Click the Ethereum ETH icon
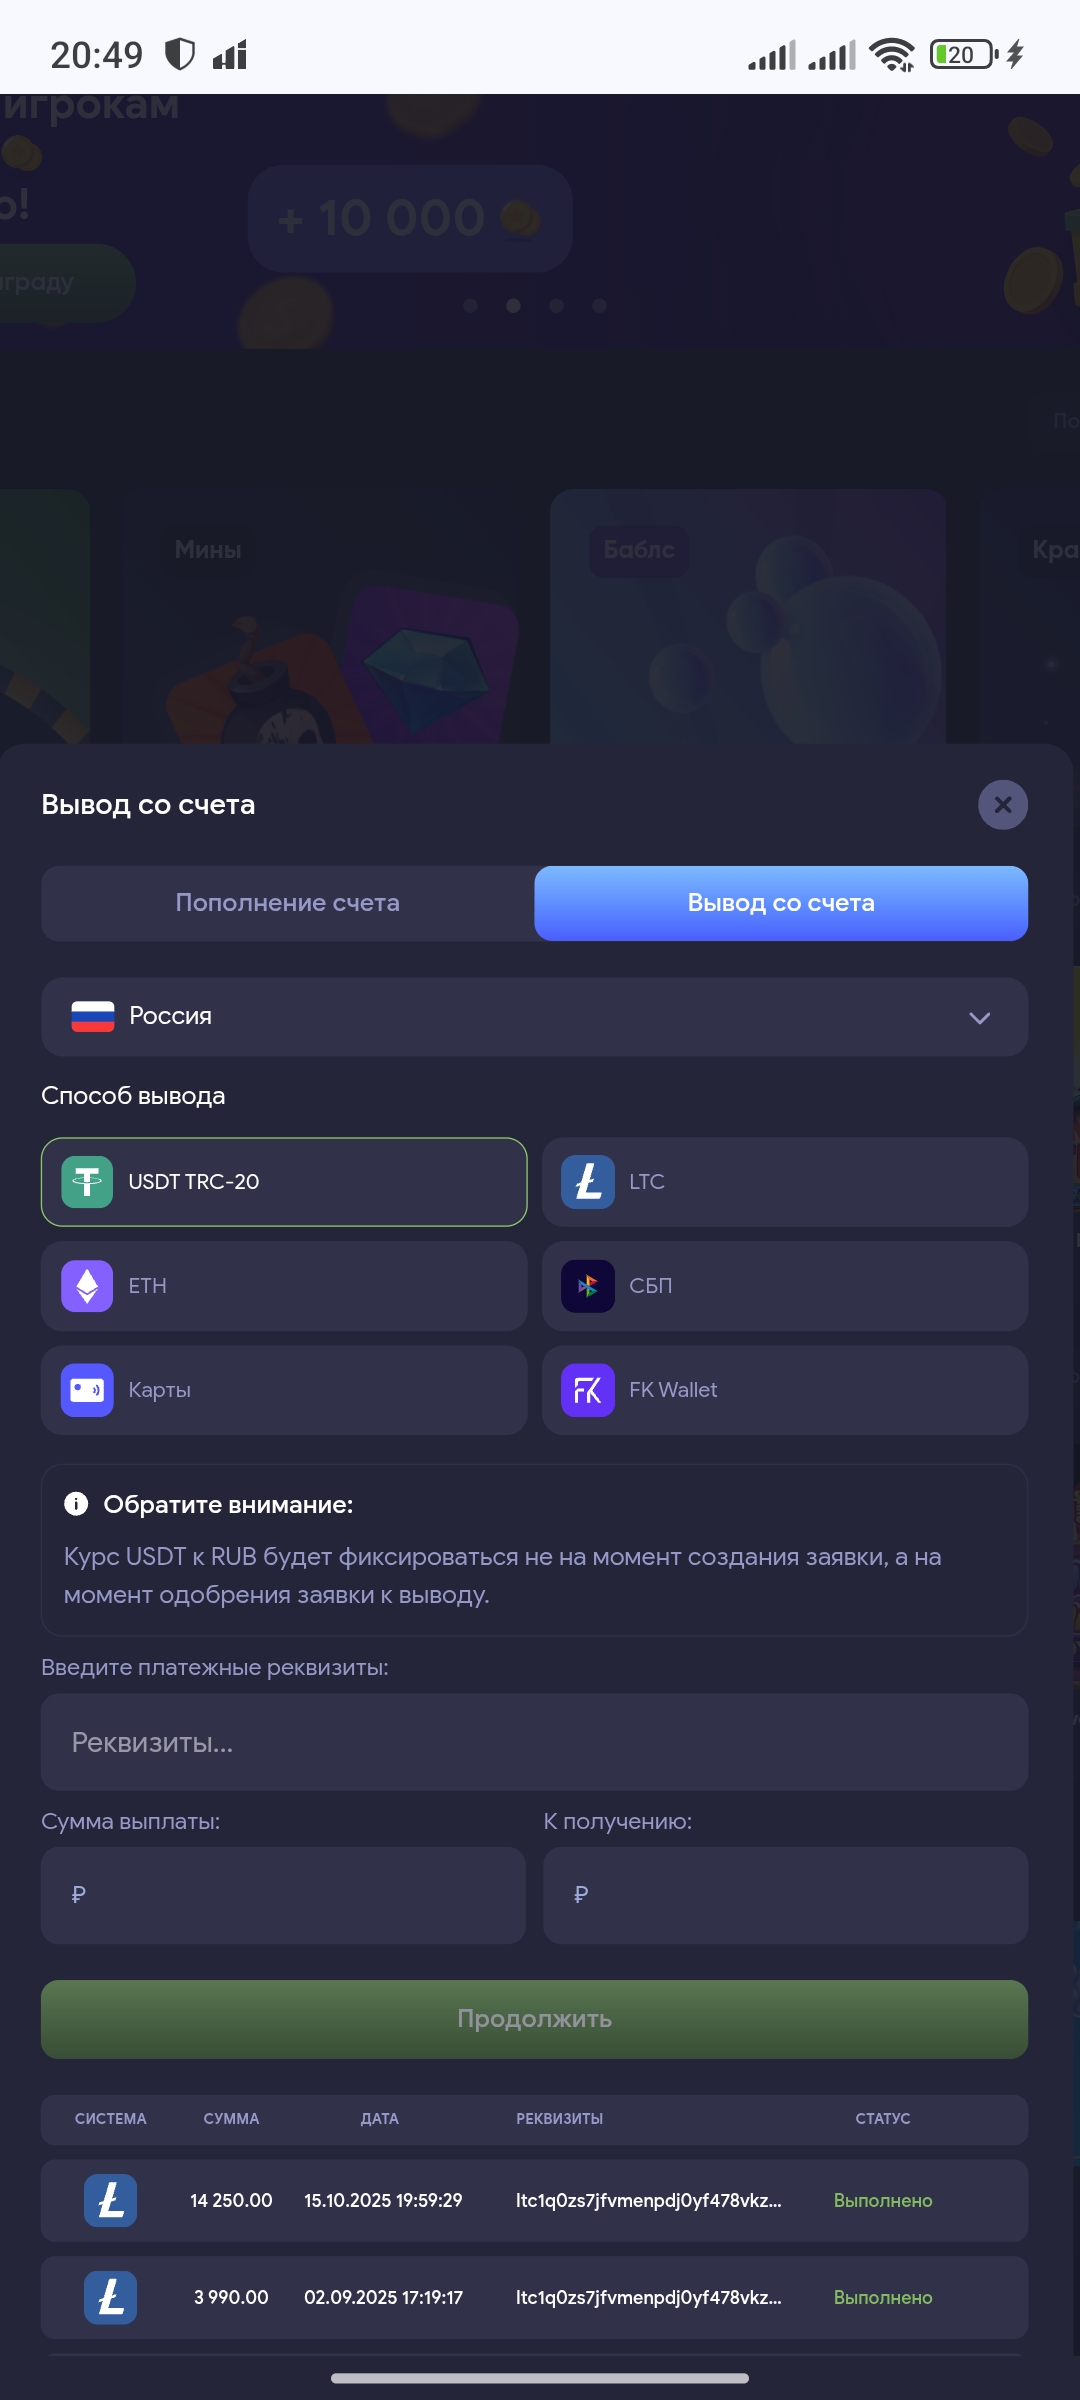 click(x=87, y=1286)
